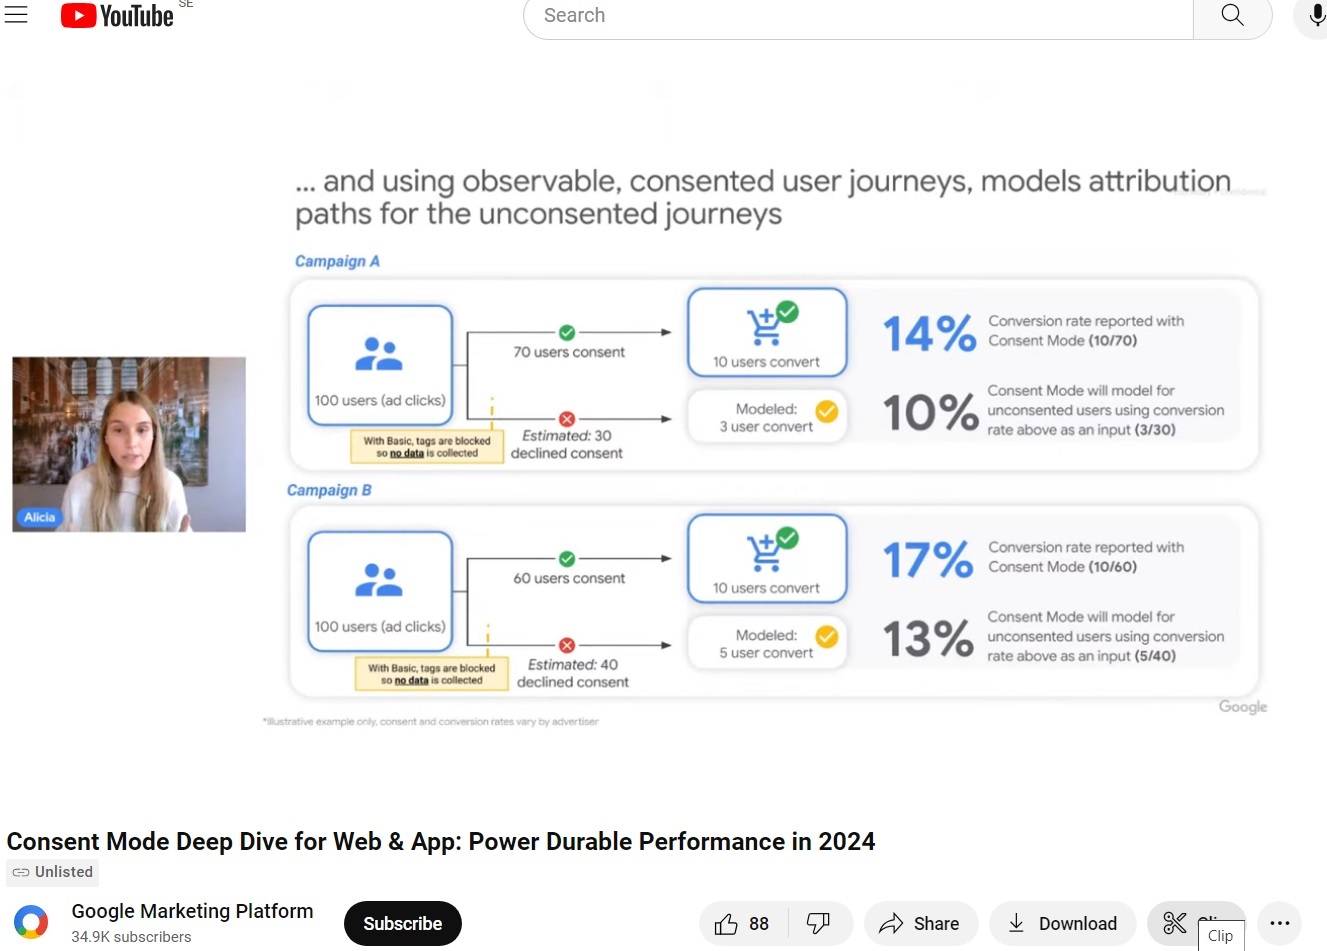Click the Search input field
The image size is (1327, 951).
pos(858,16)
